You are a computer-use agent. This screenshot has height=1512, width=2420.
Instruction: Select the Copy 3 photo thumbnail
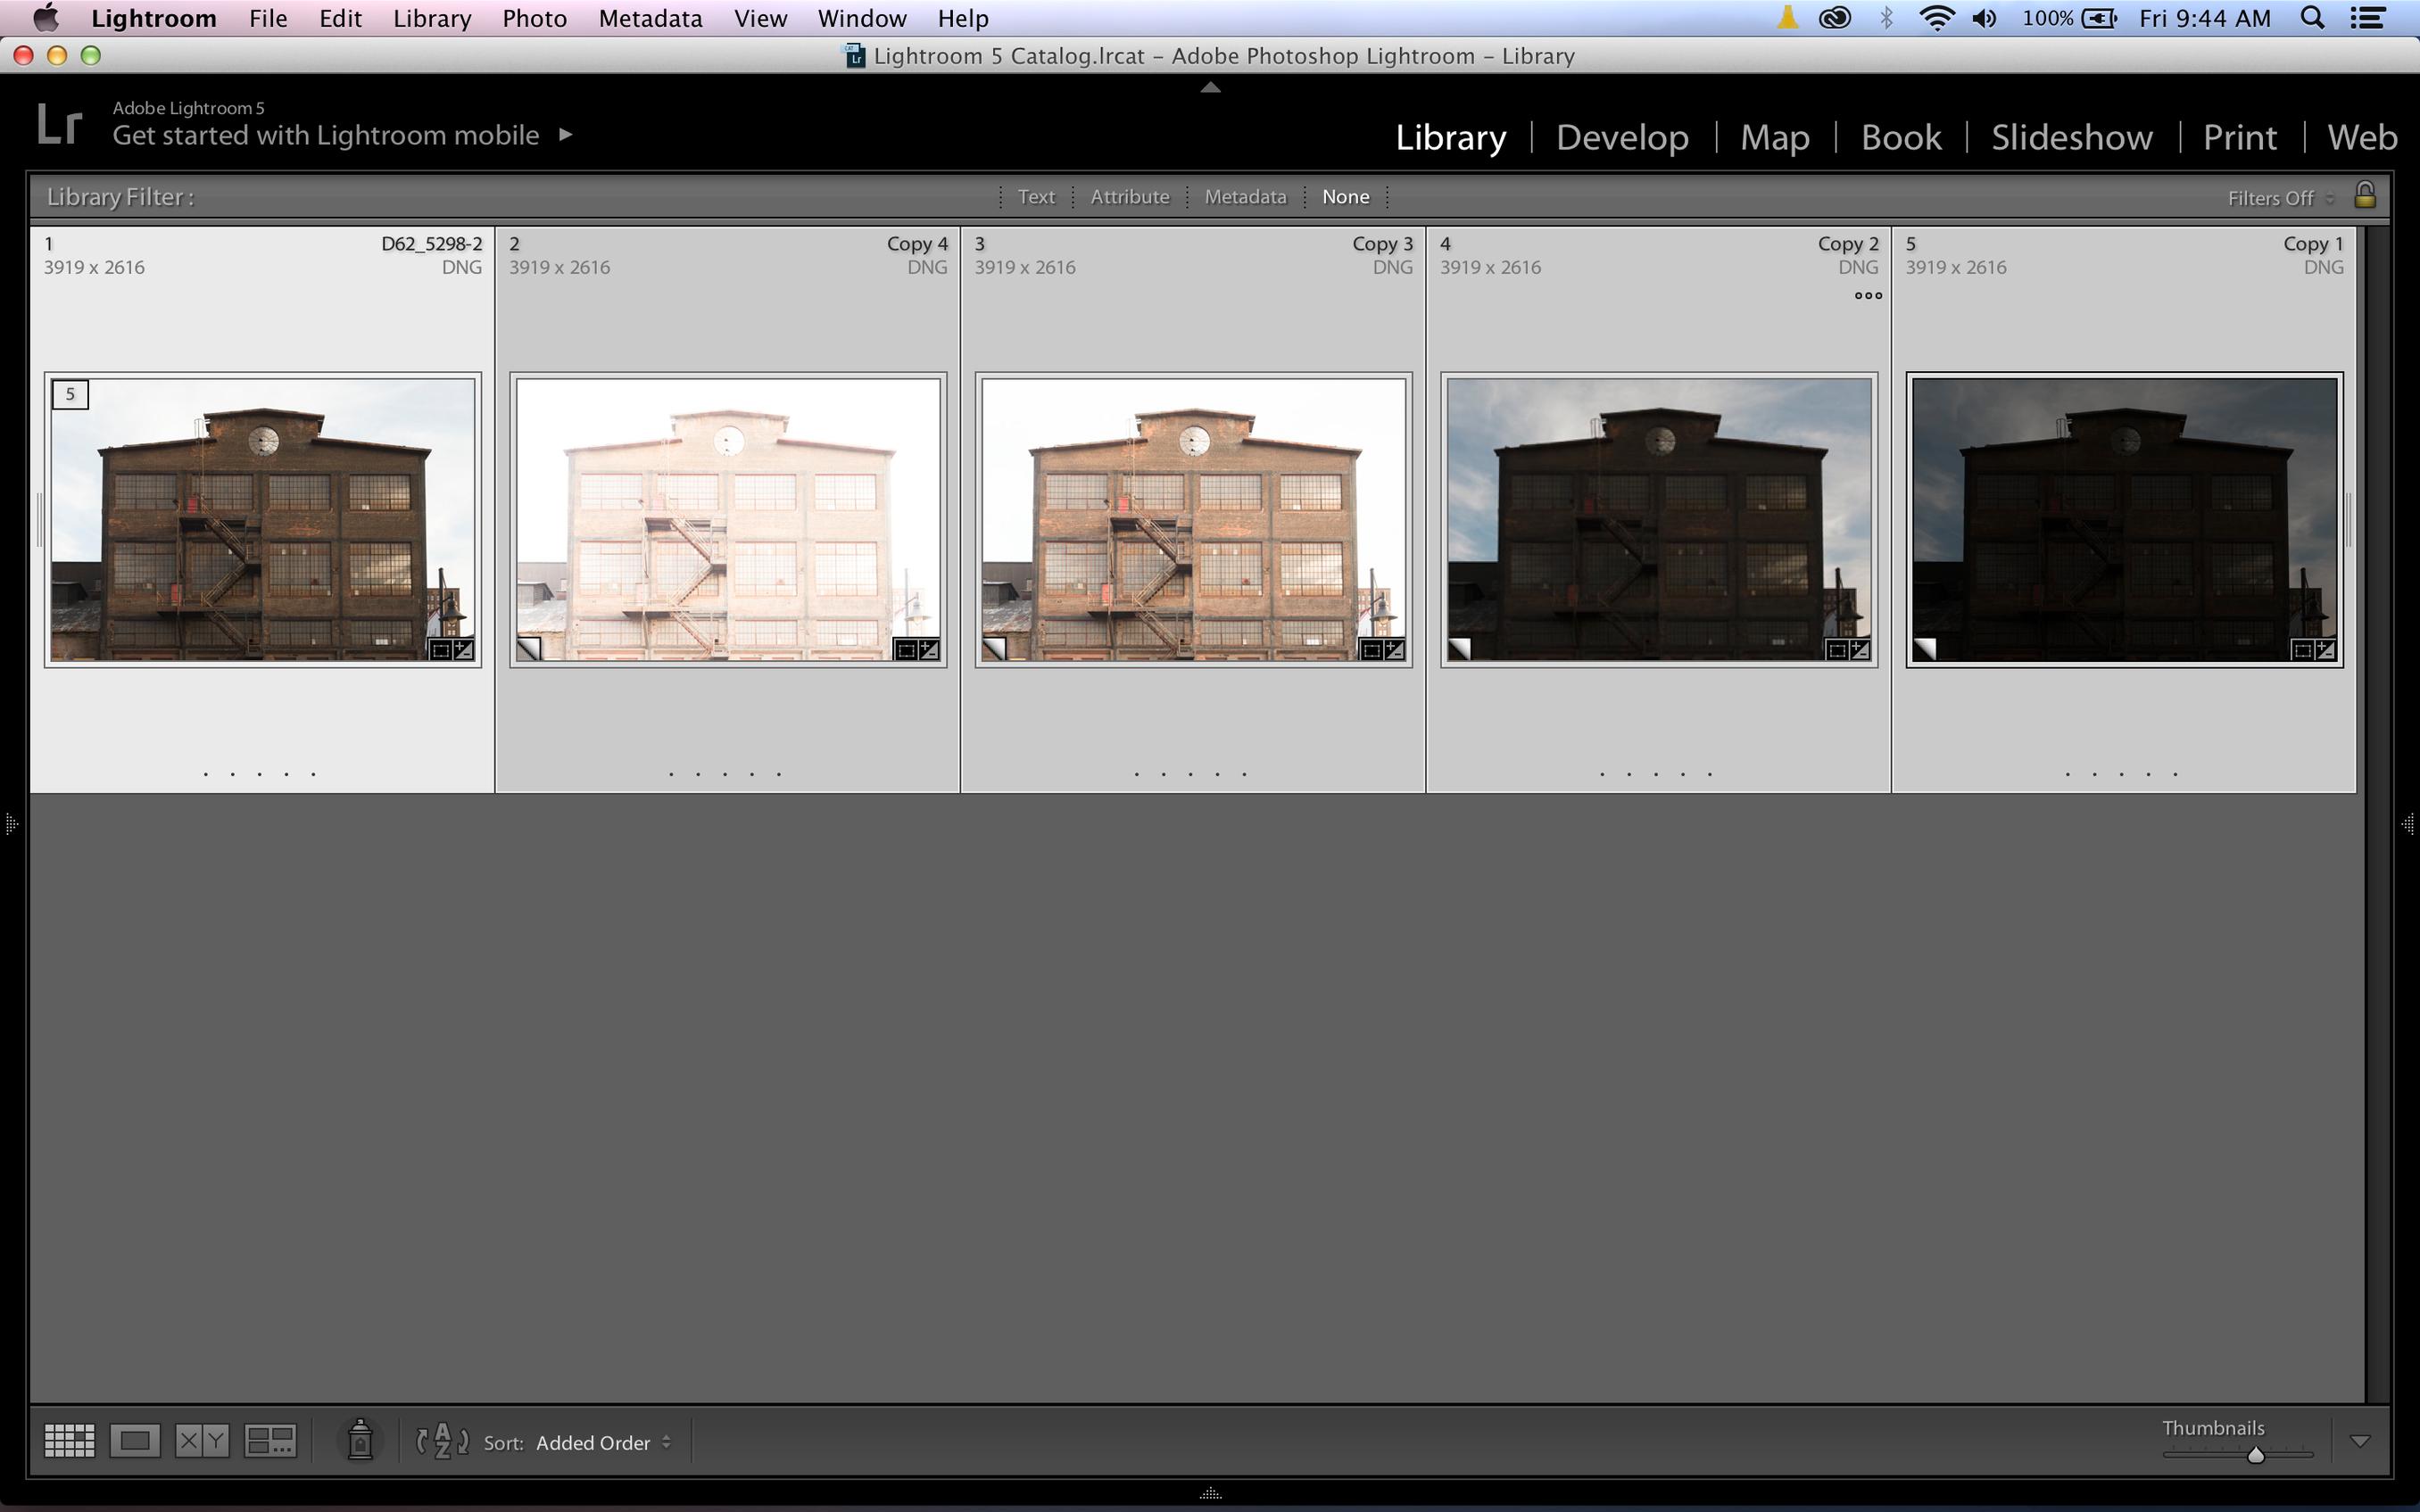1193,519
